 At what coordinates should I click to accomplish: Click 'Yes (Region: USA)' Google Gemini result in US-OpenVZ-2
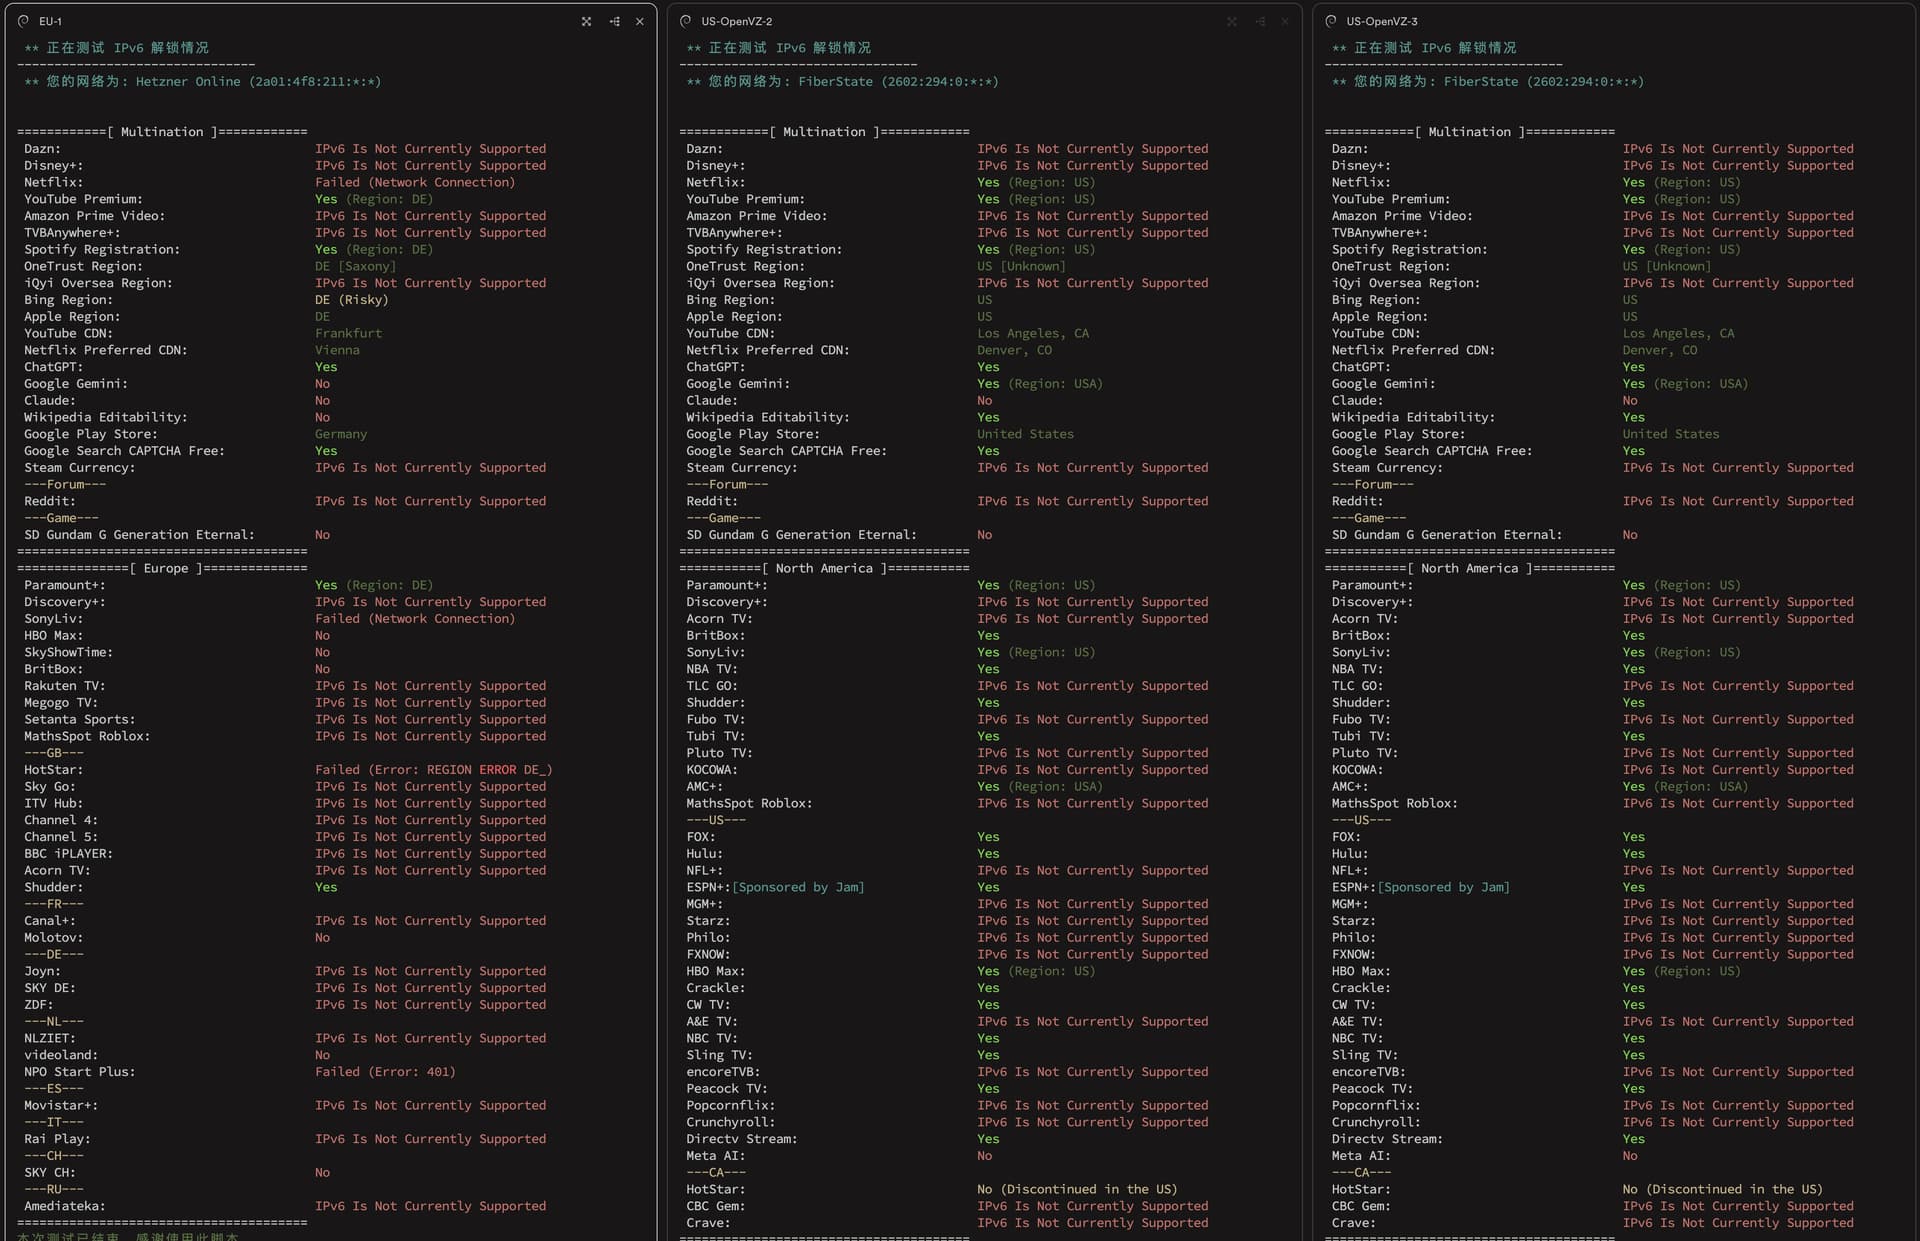(x=1040, y=384)
